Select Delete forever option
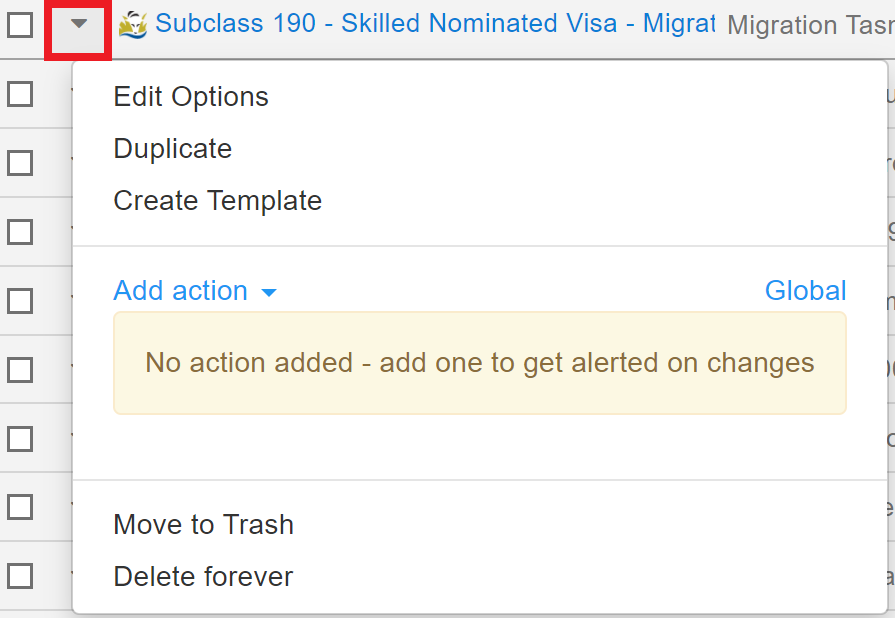 203,576
